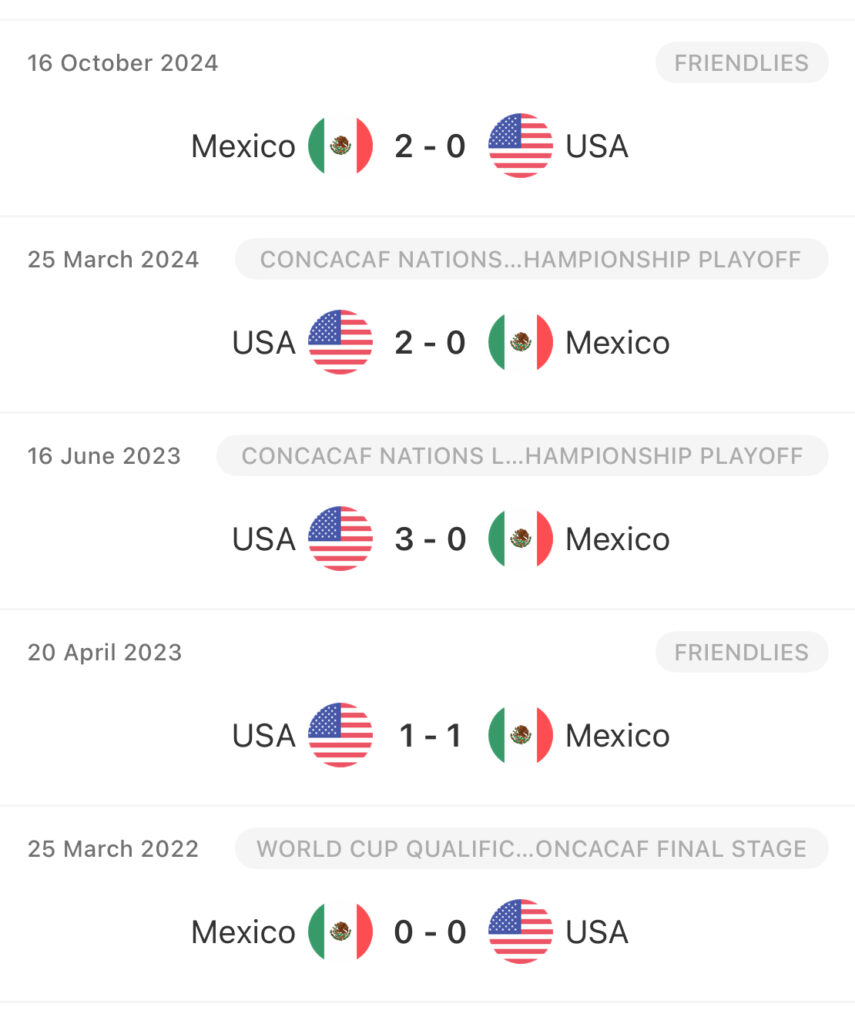Select the 3 - 0 score of USA vs Mexico
This screenshot has height=1024, width=855.
click(x=430, y=539)
